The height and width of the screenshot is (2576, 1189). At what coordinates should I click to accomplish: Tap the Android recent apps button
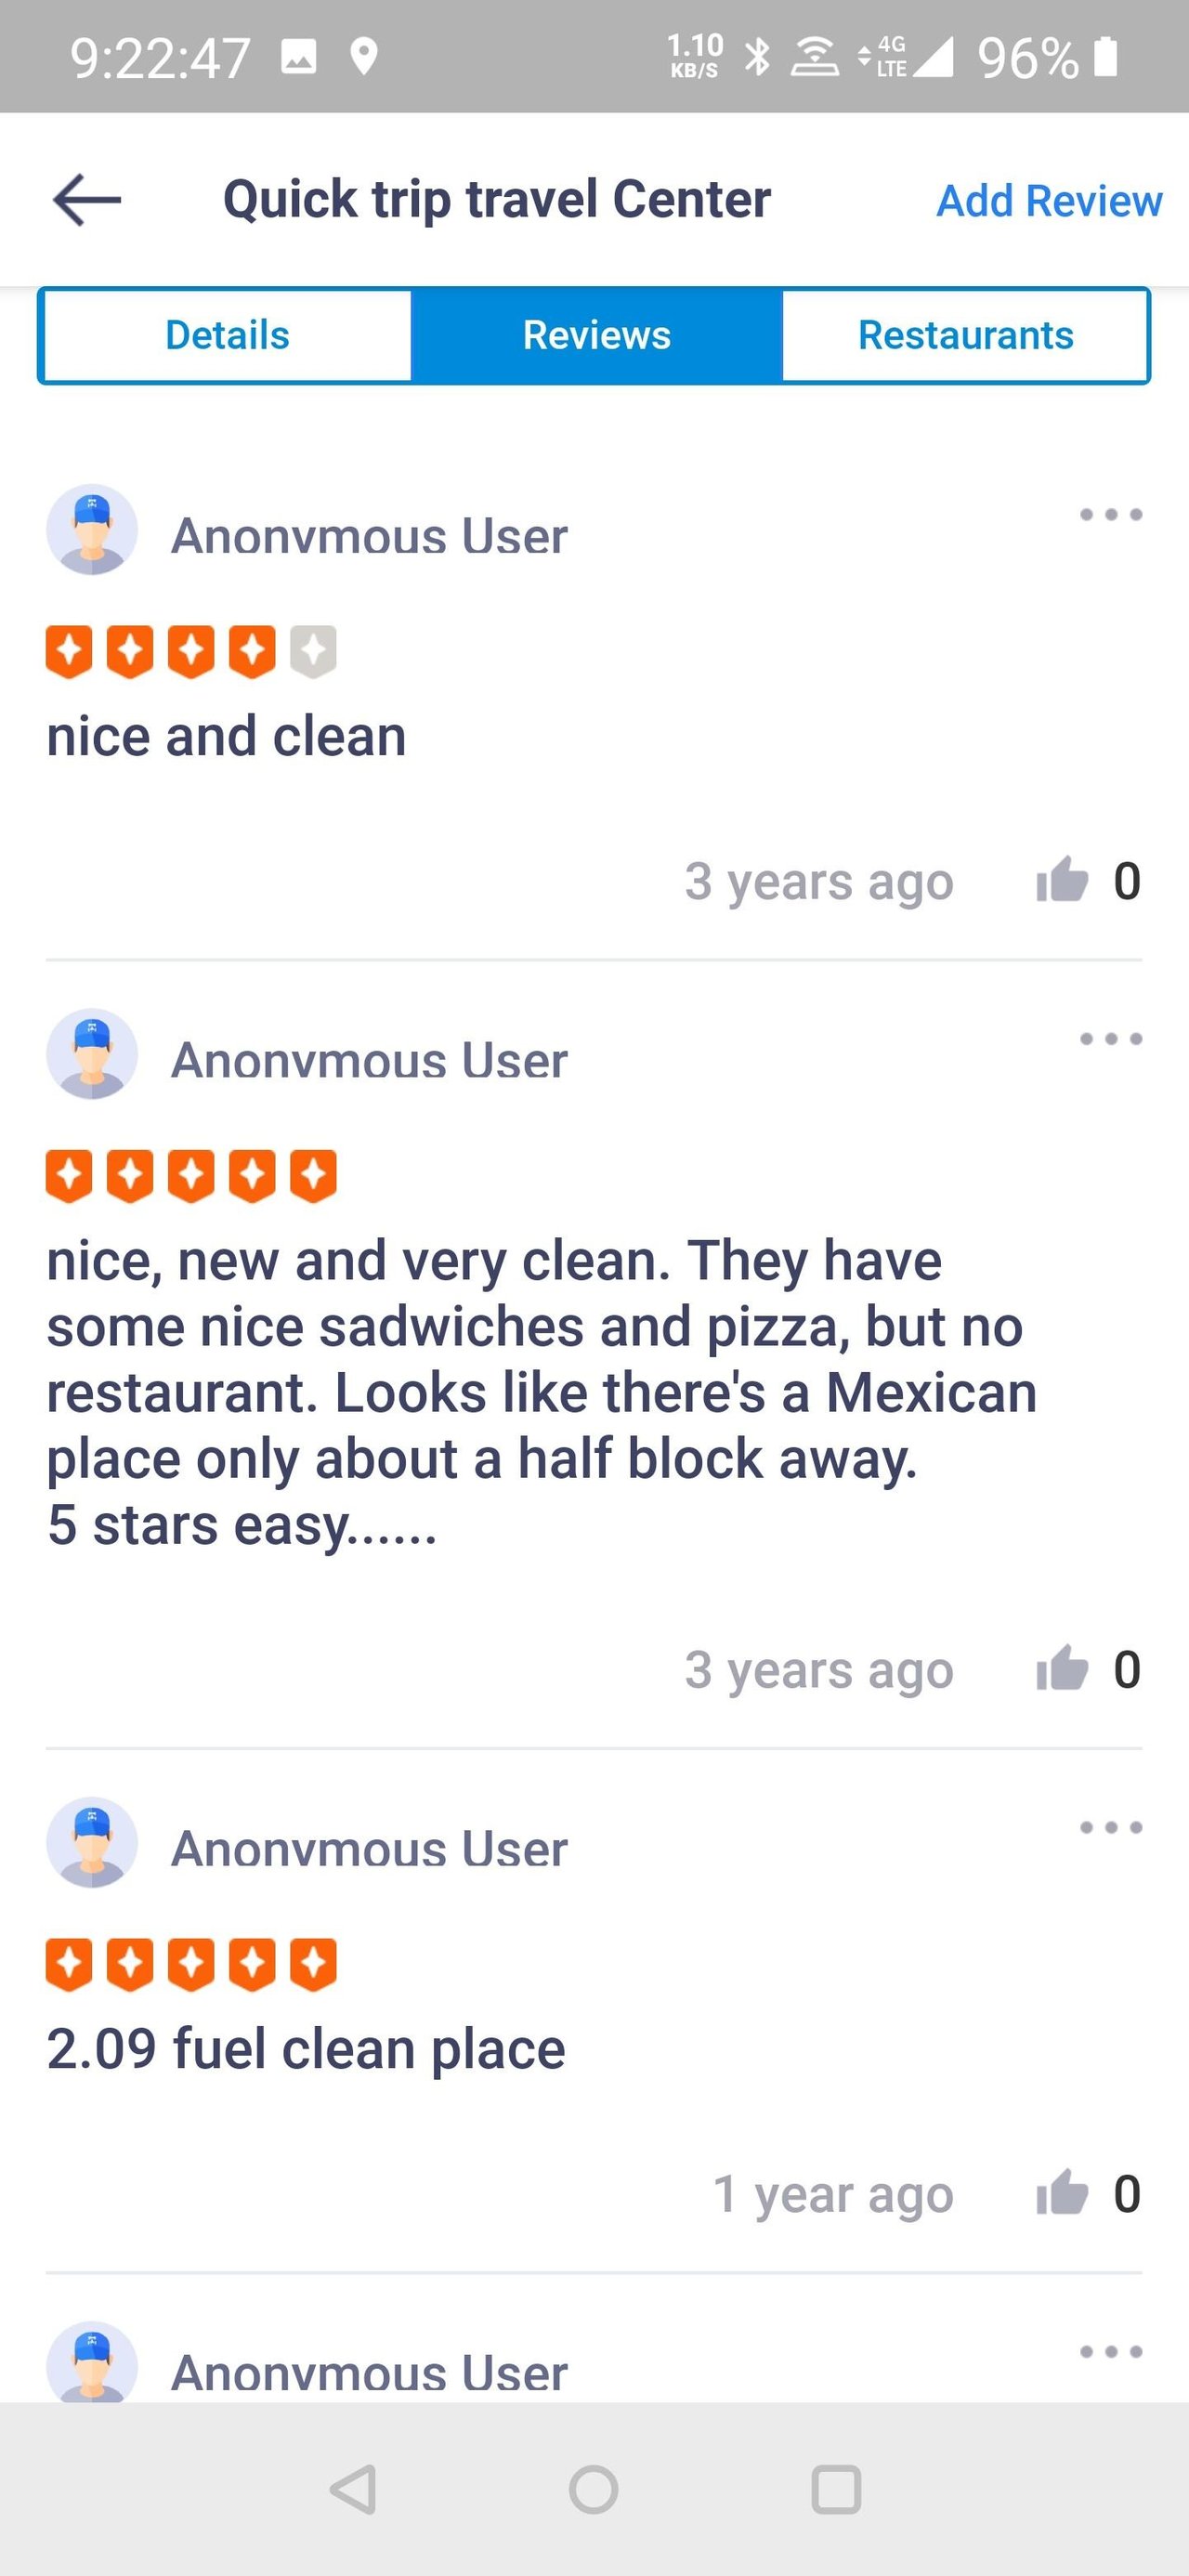pyautogui.click(x=836, y=2489)
